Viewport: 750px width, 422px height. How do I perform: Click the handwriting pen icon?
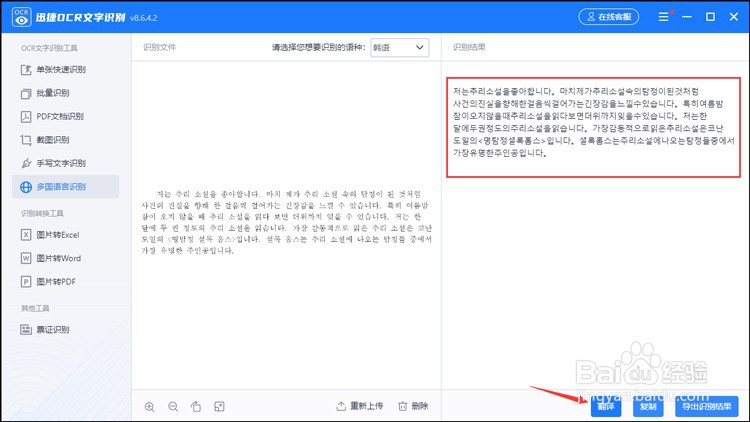(x=26, y=163)
